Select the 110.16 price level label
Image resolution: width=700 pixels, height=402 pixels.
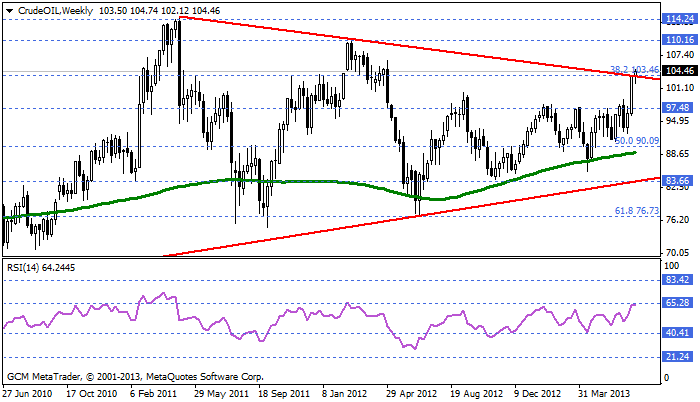(679, 40)
